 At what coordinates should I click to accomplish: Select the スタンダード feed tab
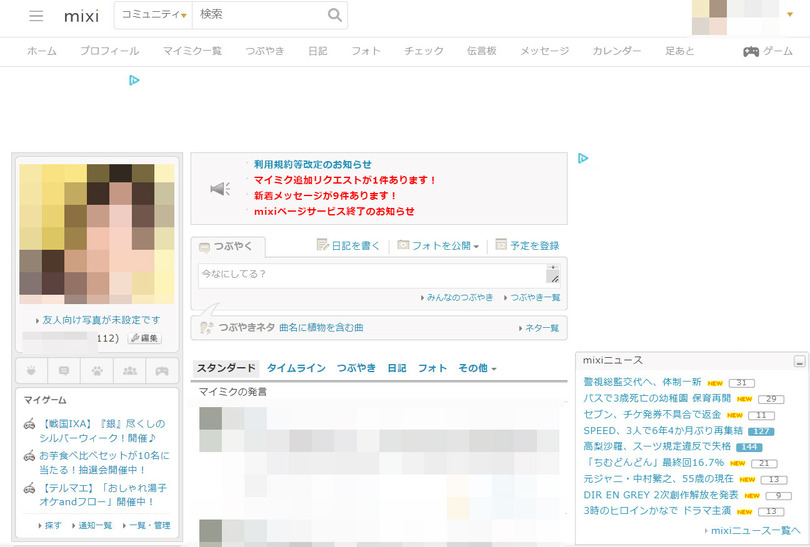(x=226, y=368)
